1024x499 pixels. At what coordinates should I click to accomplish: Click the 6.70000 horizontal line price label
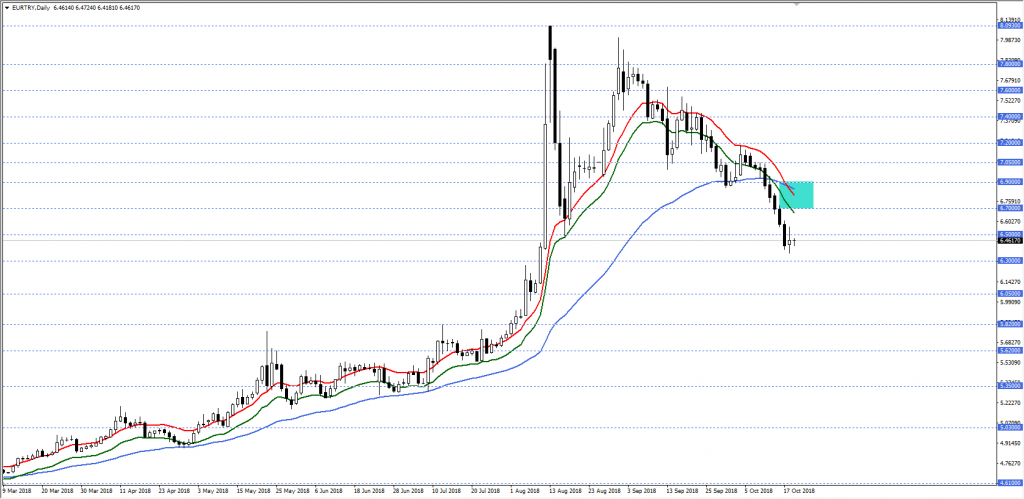[x=1010, y=208]
